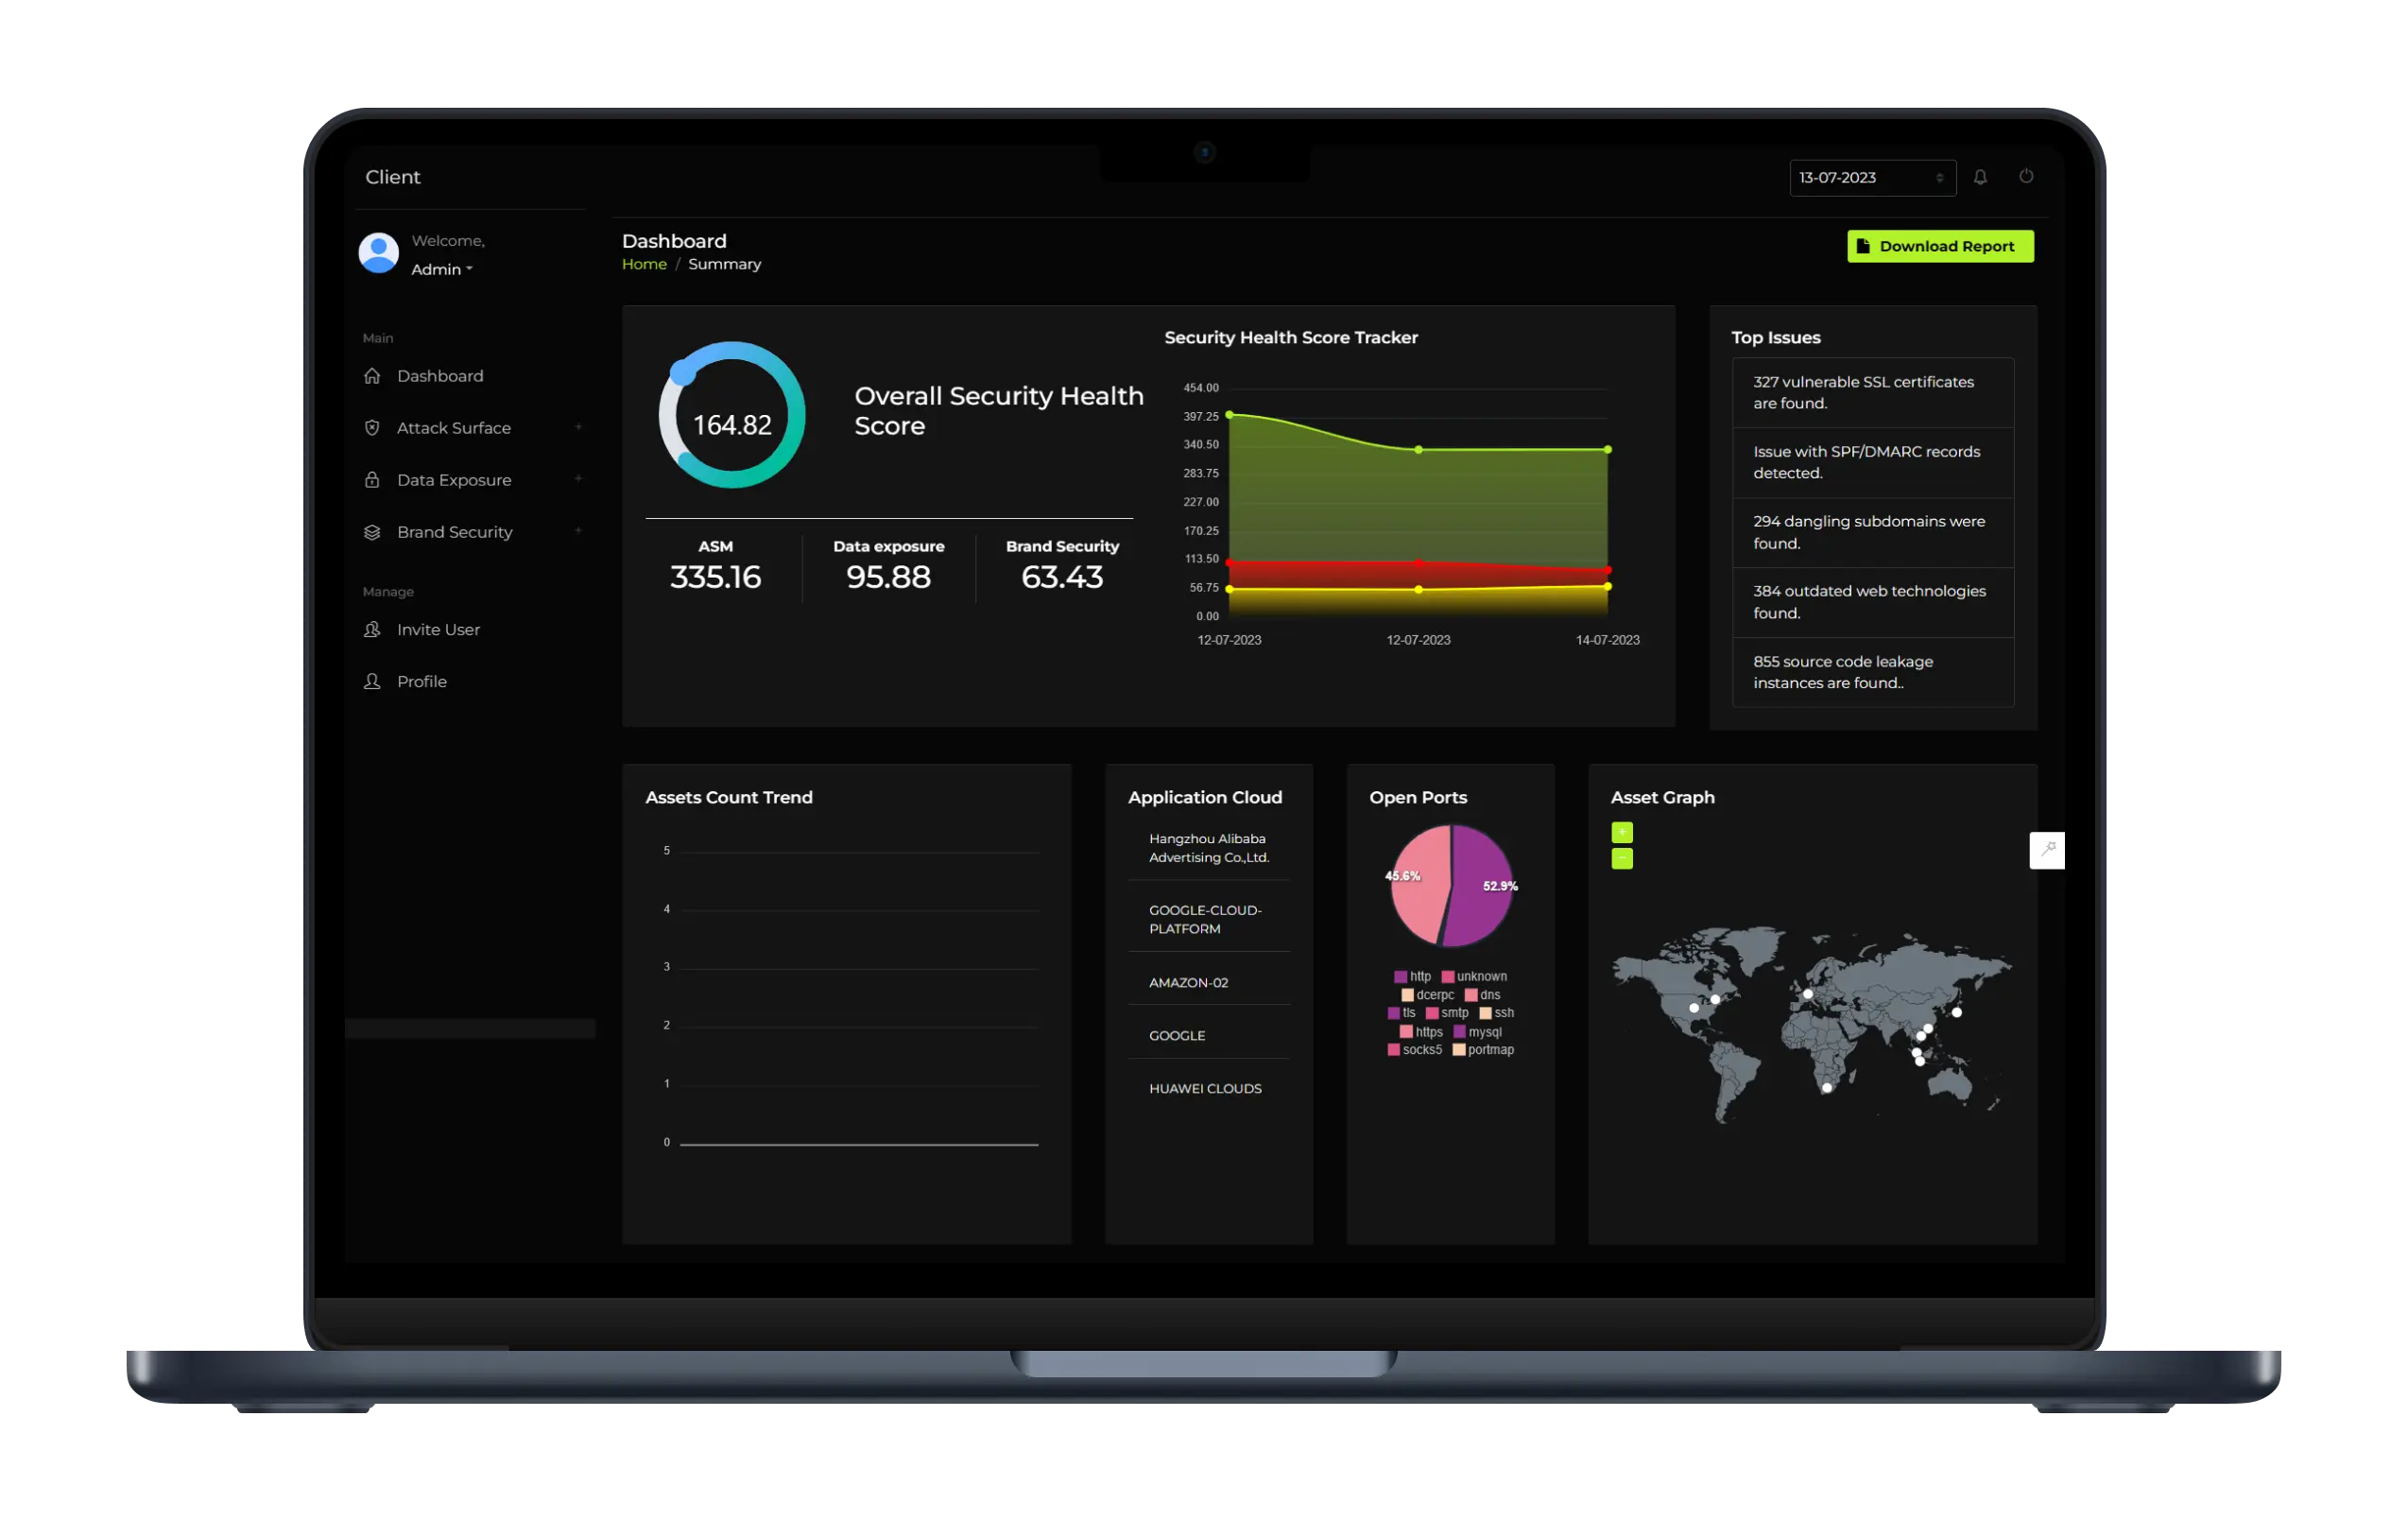
Task: Toggle the unknown legend entry
Action: [x=1474, y=976]
